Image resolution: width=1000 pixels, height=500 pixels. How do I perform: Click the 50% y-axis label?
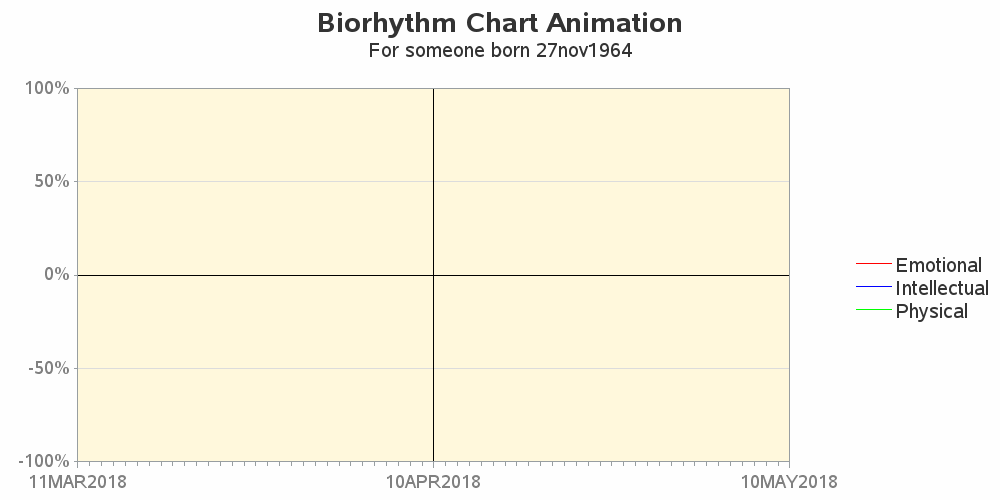click(x=52, y=181)
